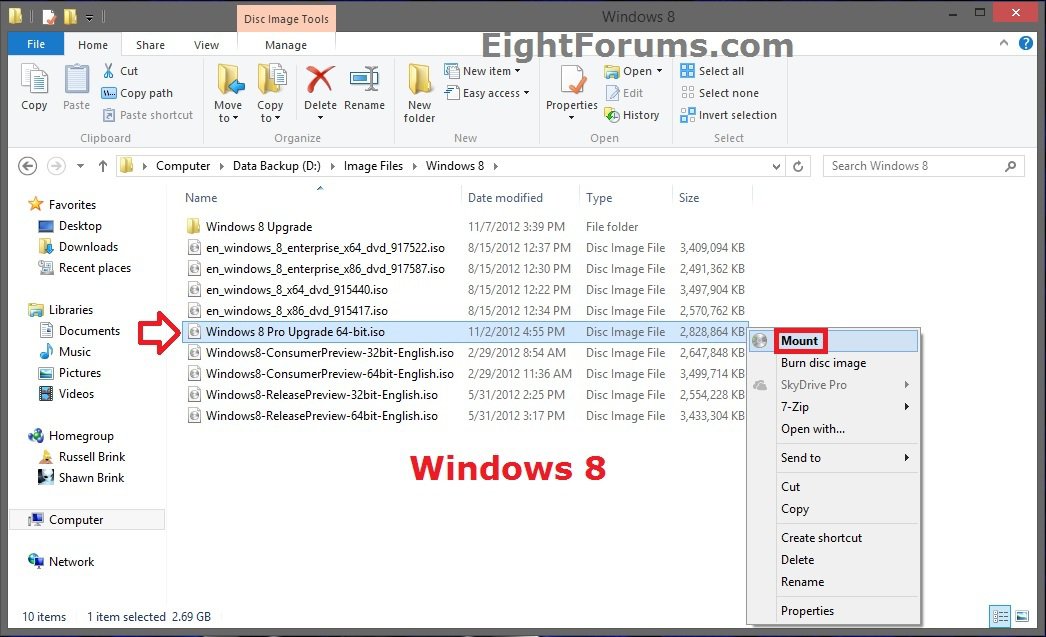Click Image Files in address bar
Image resolution: width=1046 pixels, height=637 pixels.
click(x=373, y=166)
